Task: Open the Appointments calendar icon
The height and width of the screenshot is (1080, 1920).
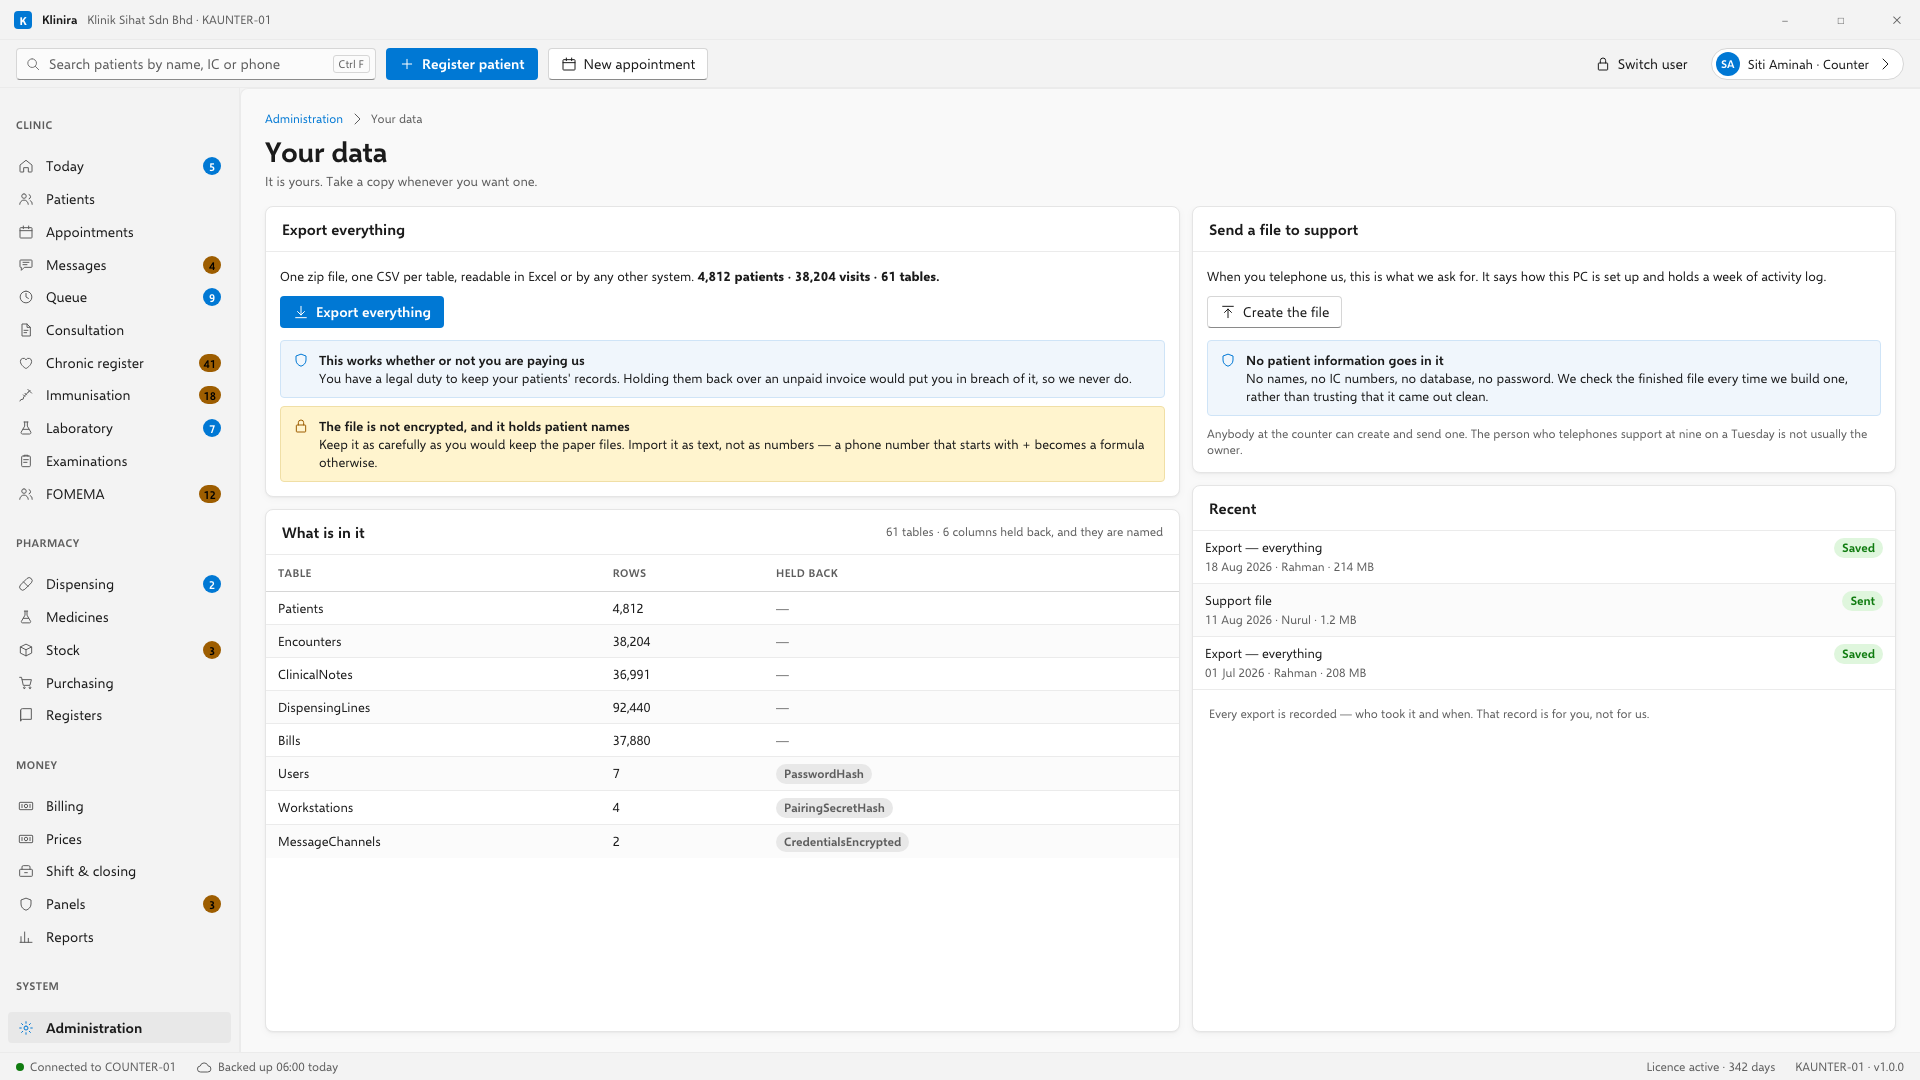Action: pyautogui.click(x=26, y=232)
